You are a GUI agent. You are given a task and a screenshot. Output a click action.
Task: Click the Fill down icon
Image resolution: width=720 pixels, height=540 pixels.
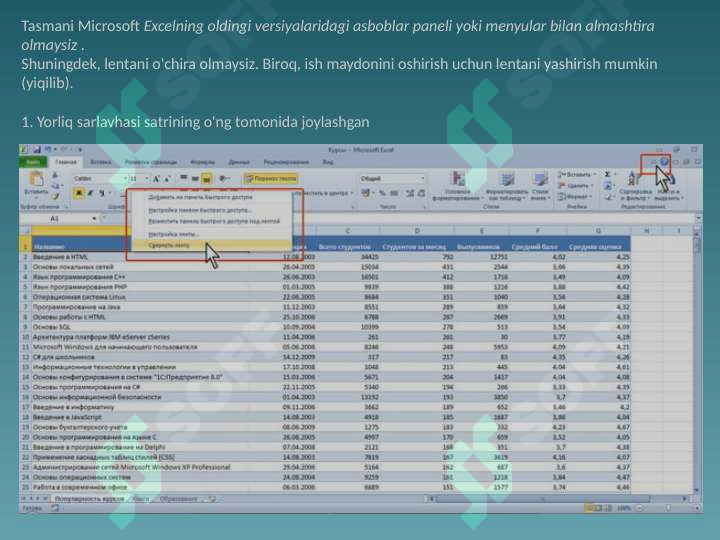(x=608, y=186)
